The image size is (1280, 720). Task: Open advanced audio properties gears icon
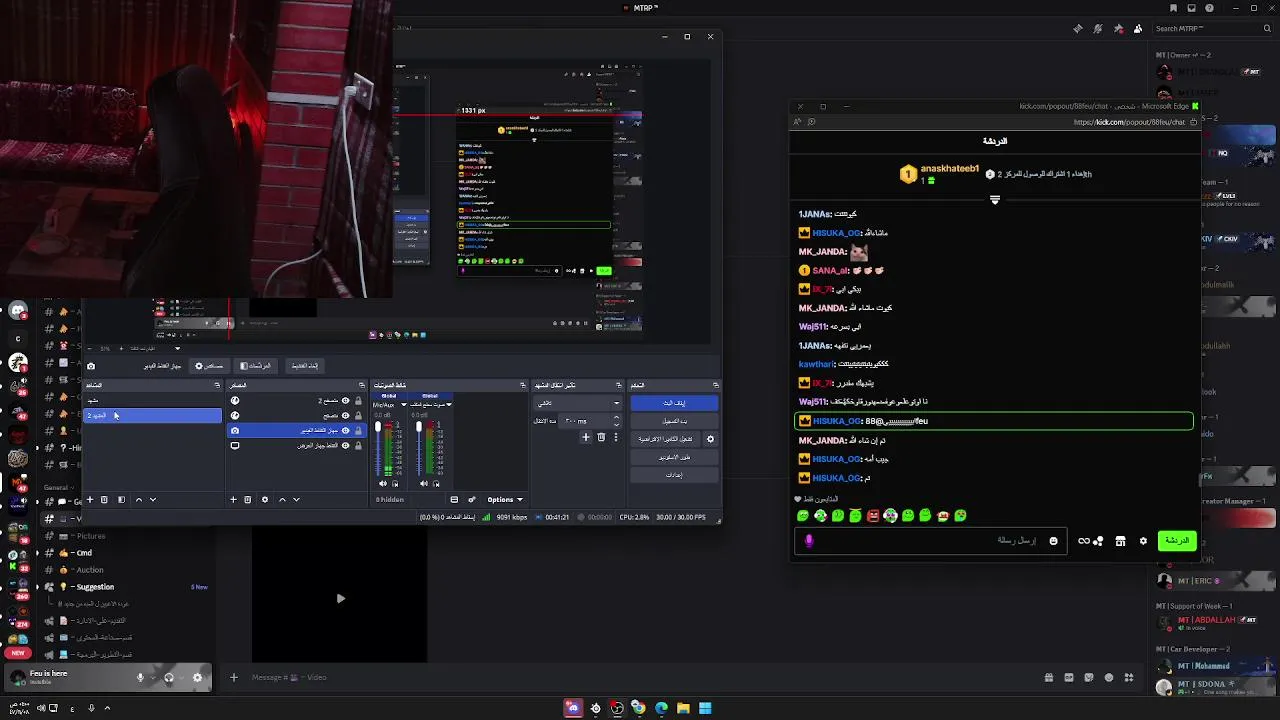coord(472,499)
